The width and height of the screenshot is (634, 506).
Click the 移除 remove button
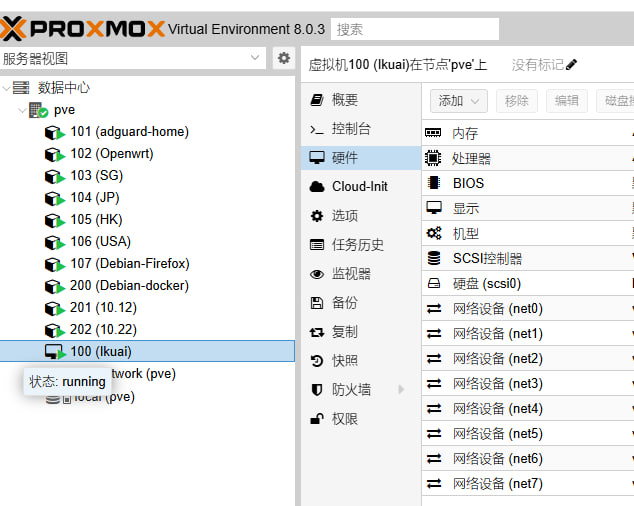516,100
